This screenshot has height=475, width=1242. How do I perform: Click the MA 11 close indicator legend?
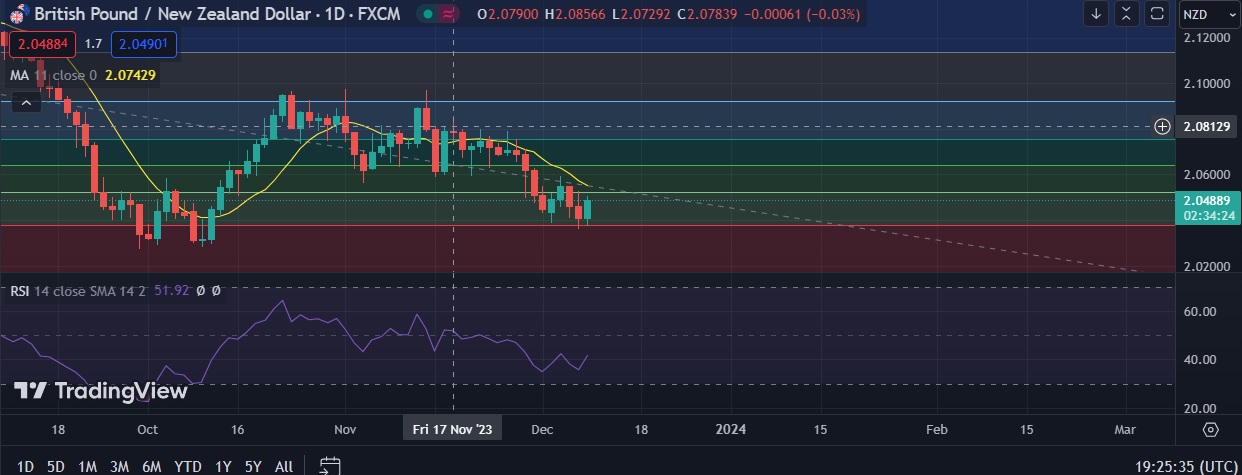click(53, 74)
